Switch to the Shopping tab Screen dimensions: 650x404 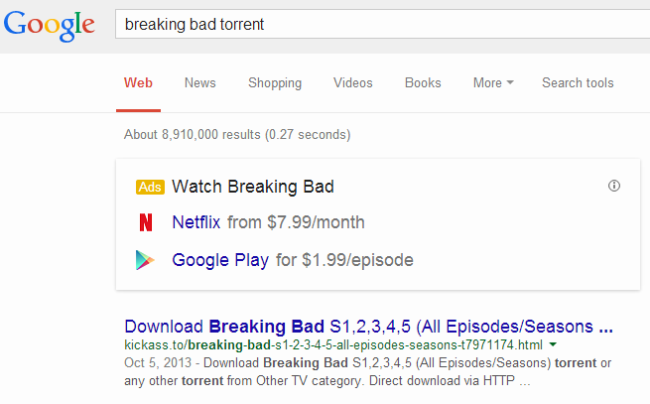pyautogui.click(x=275, y=83)
